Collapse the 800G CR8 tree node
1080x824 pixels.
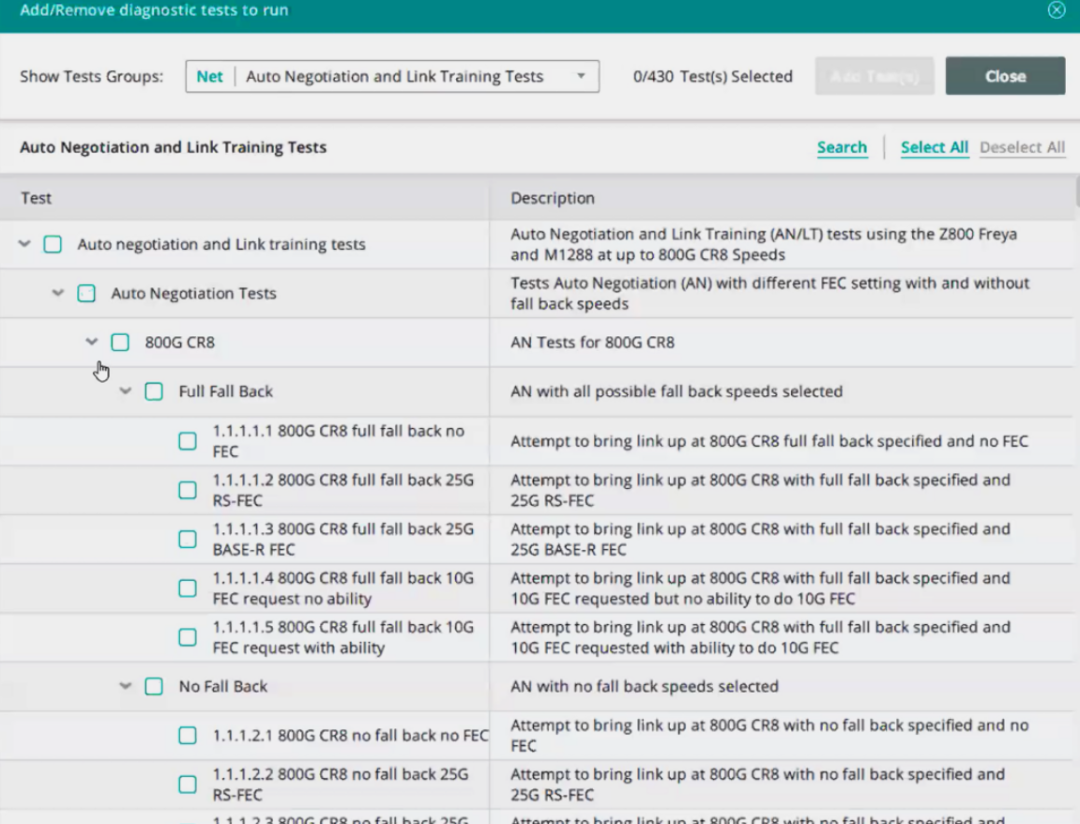point(92,342)
